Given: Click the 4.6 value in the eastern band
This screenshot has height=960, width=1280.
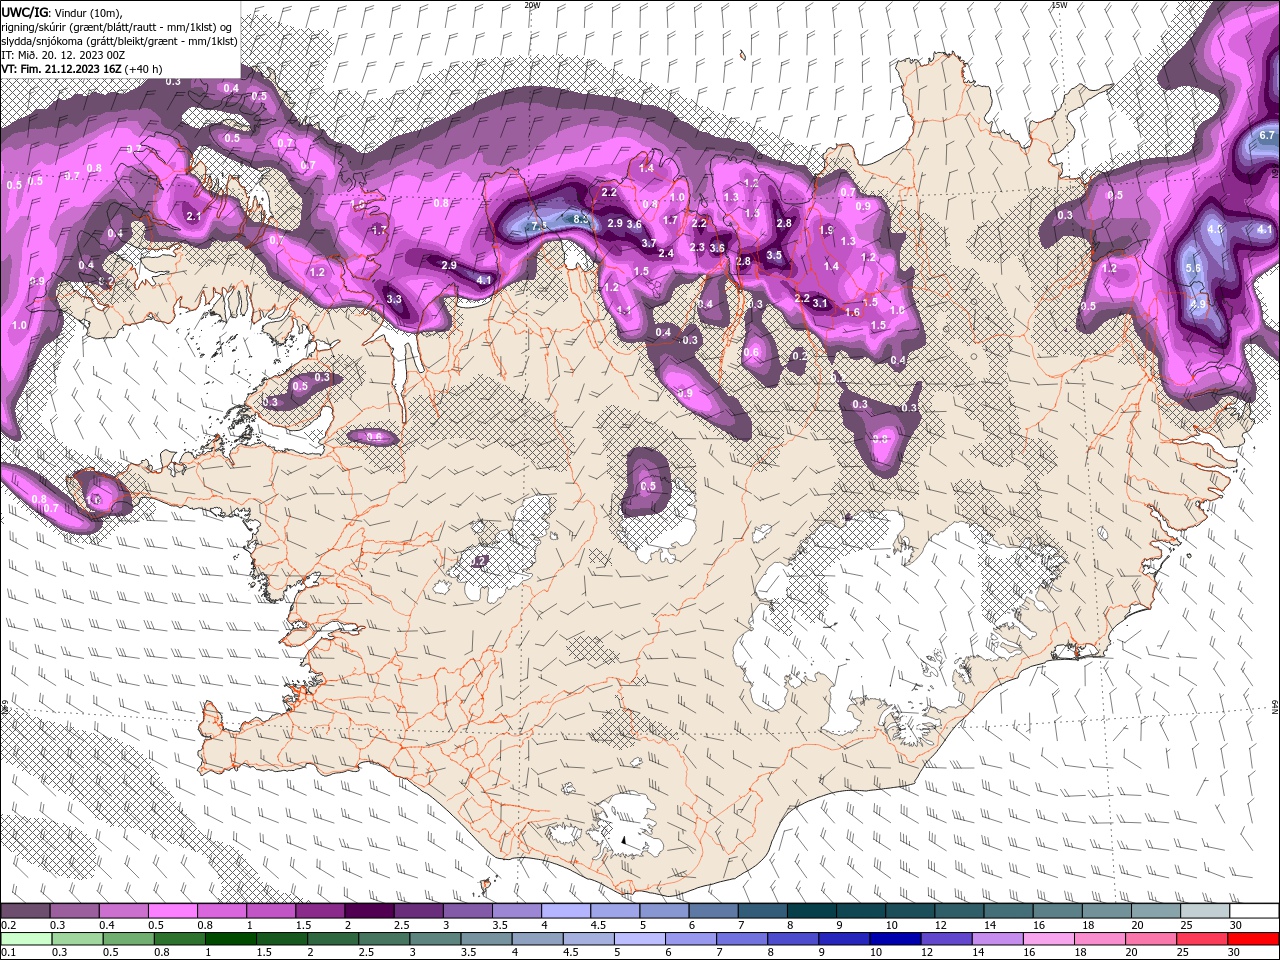Looking at the screenshot, I should point(1216,228).
